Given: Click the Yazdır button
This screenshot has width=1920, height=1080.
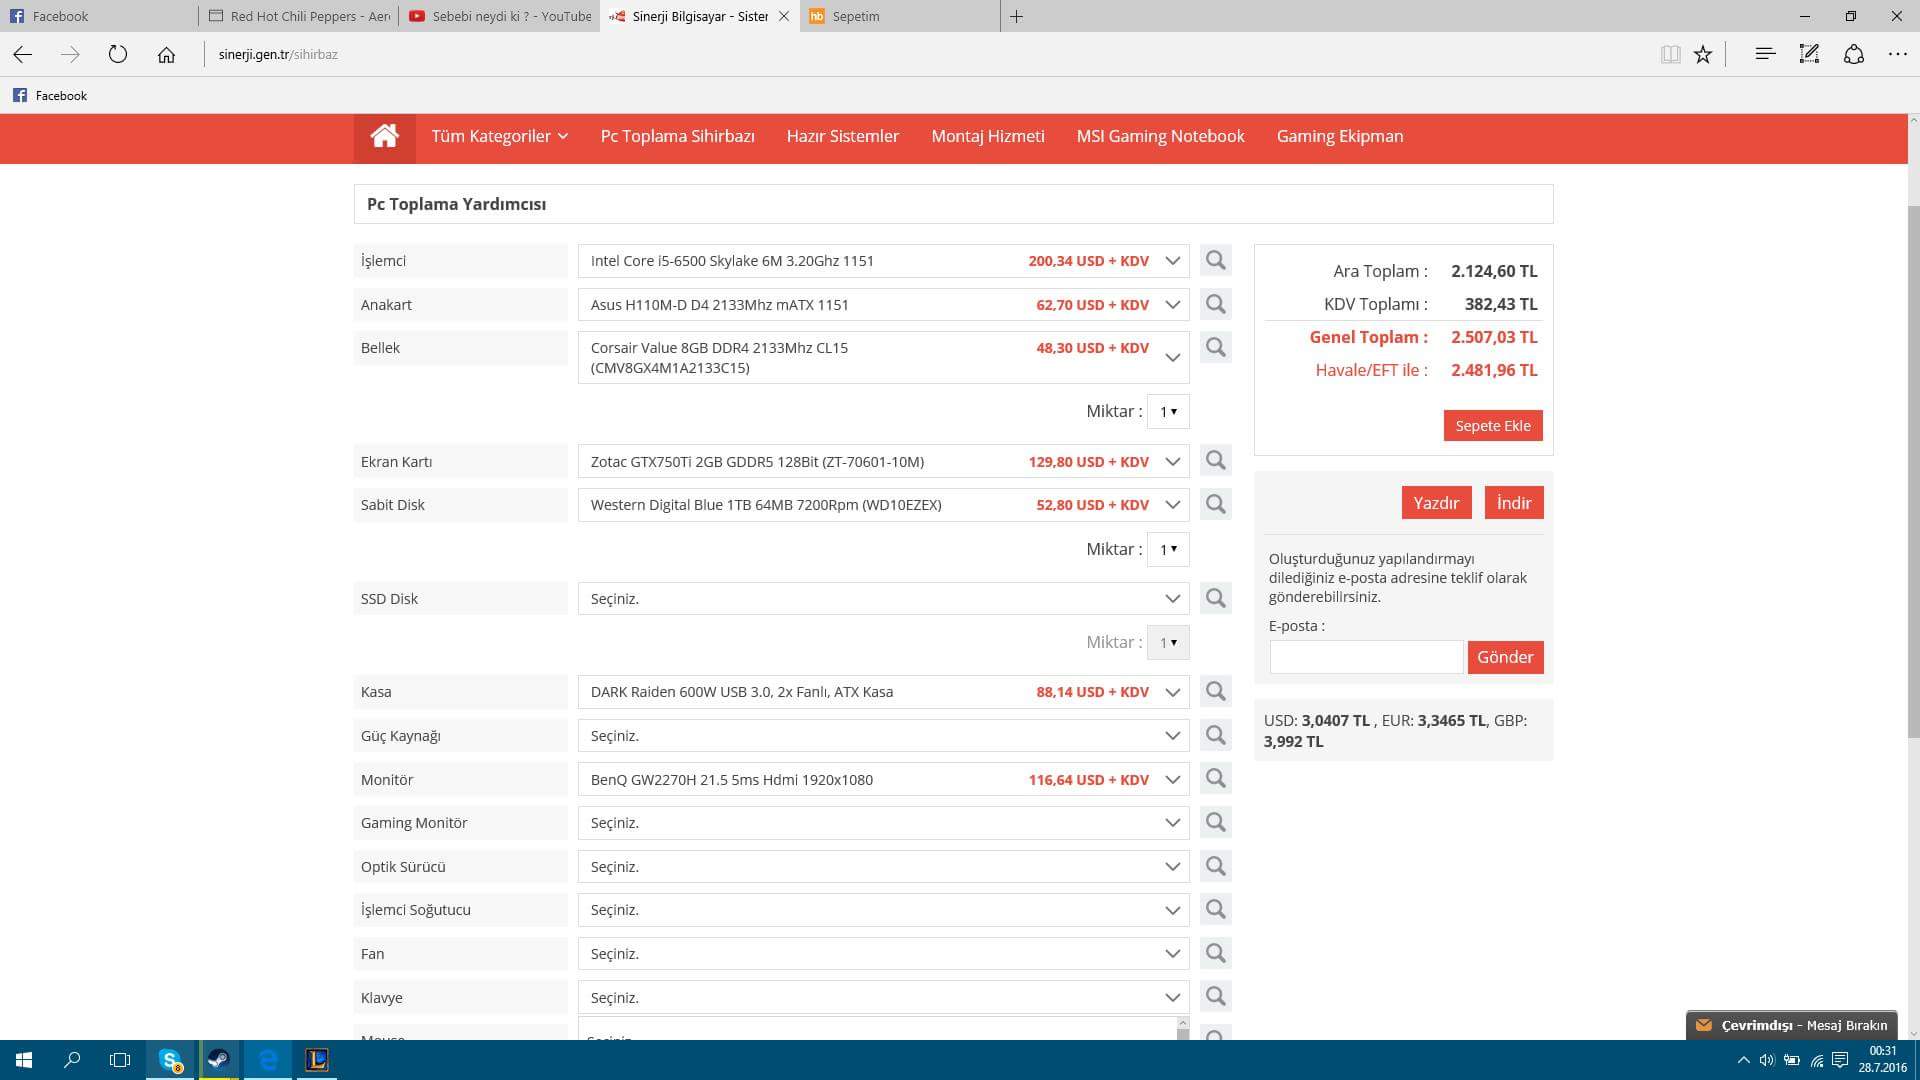Looking at the screenshot, I should [x=1435, y=503].
